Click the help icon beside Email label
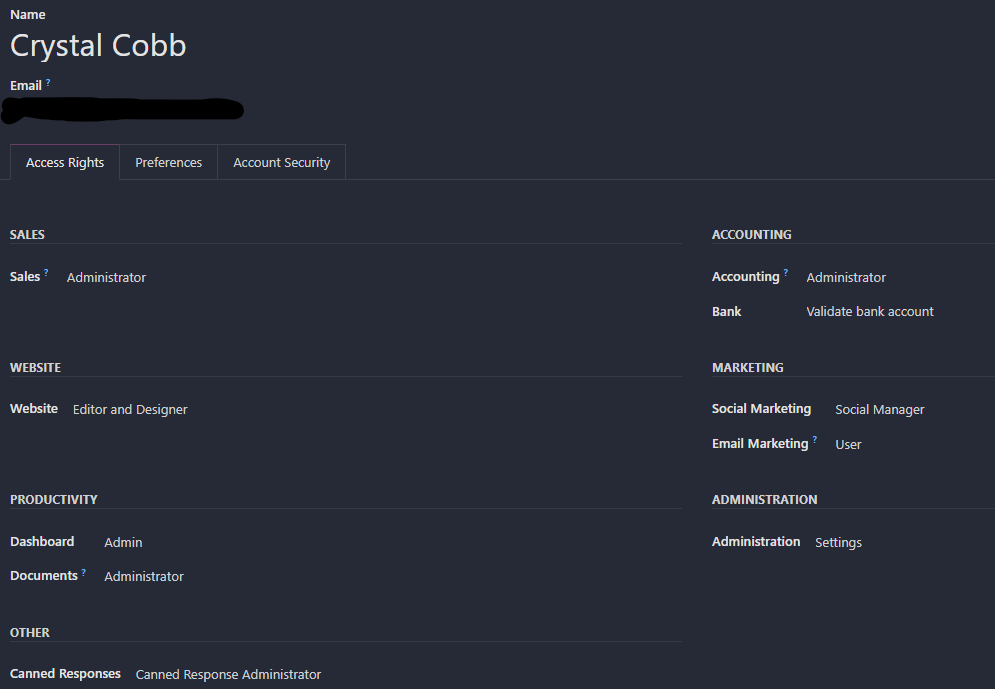 tap(48, 83)
